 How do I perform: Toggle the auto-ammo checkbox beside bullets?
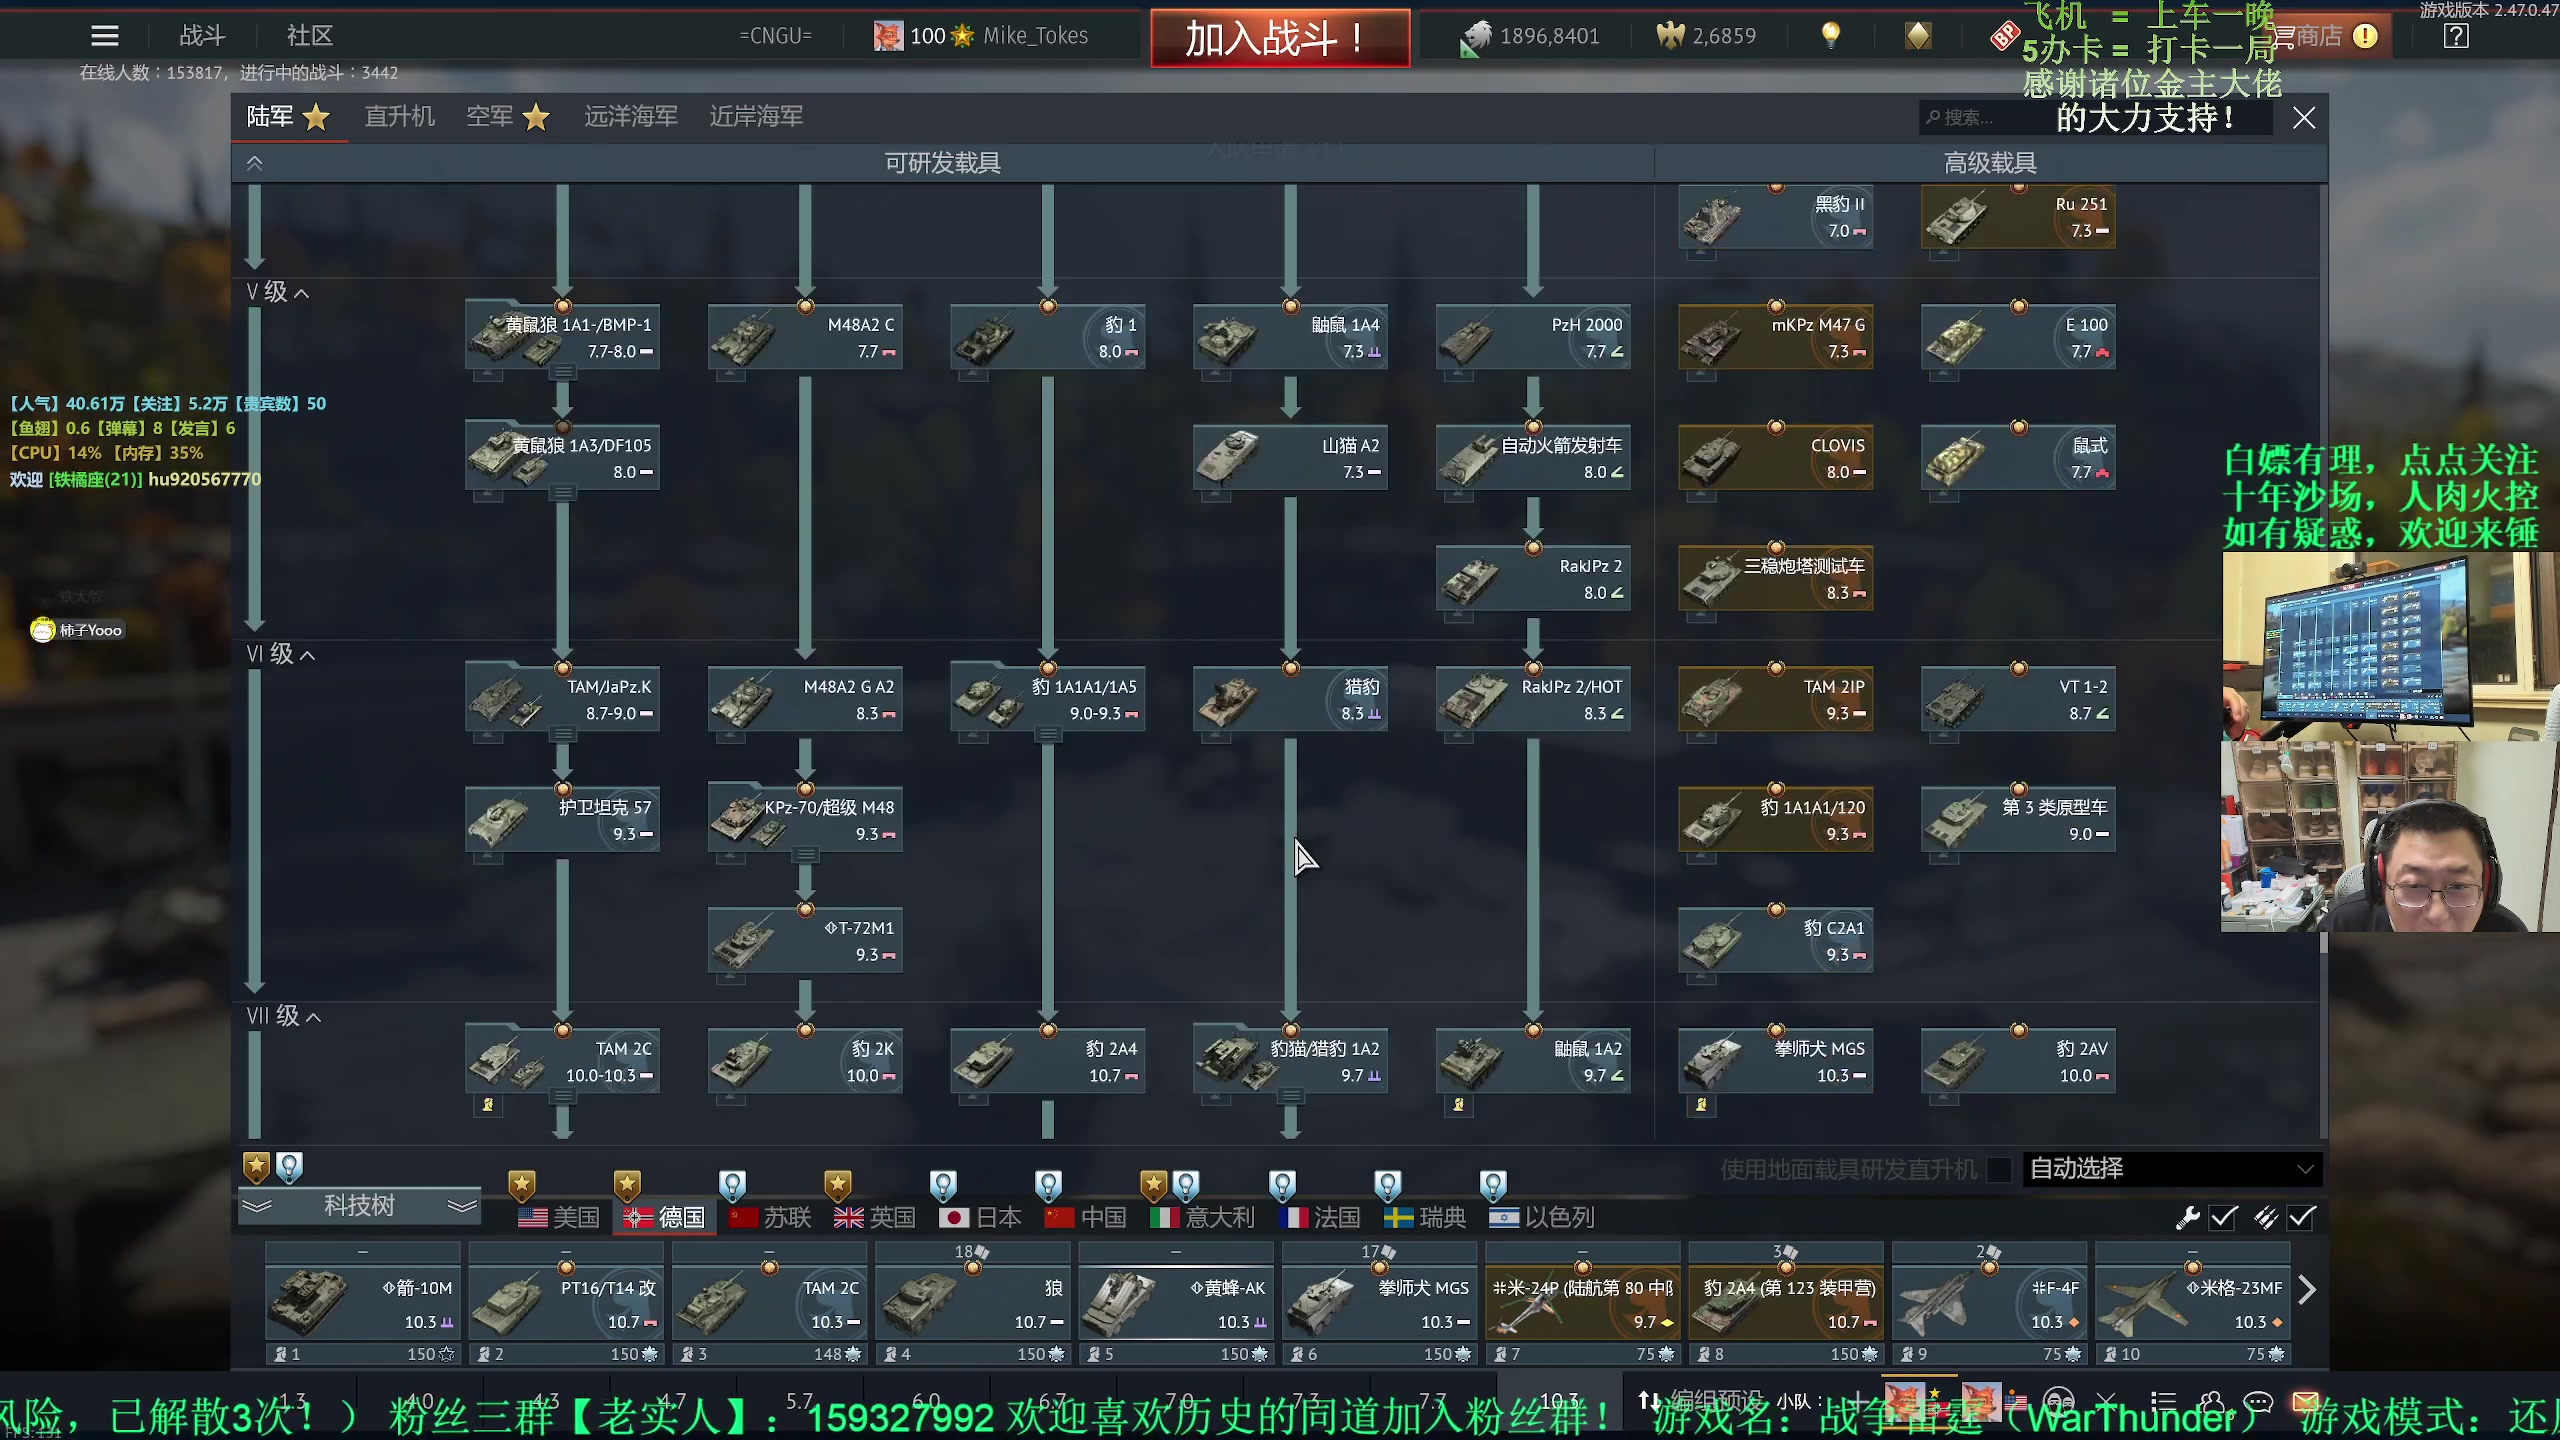coord(2302,1217)
